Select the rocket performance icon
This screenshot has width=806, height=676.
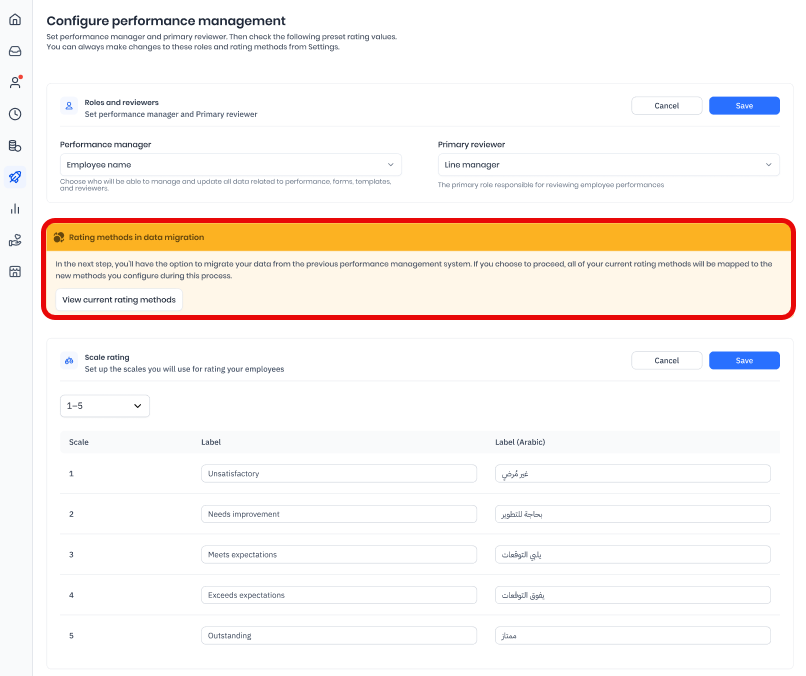pos(15,177)
